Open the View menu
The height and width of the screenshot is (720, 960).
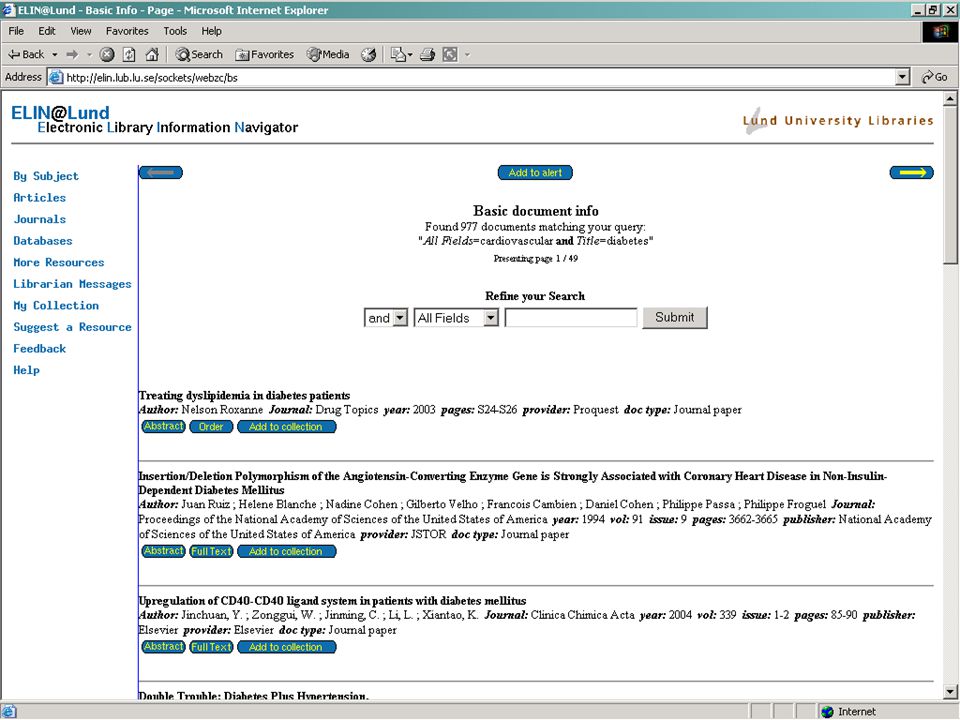pyautogui.click(x=80, y=31)
